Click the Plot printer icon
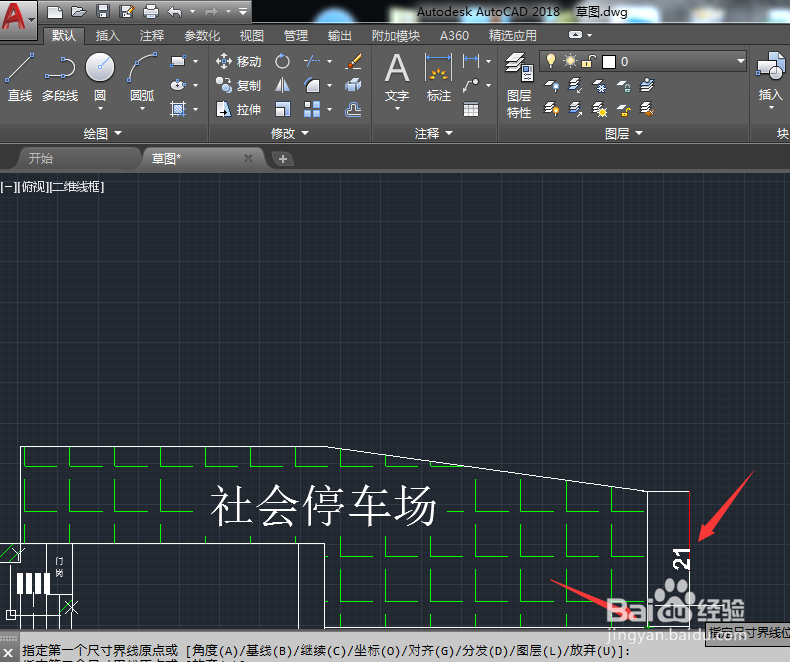 pos(151,11)
